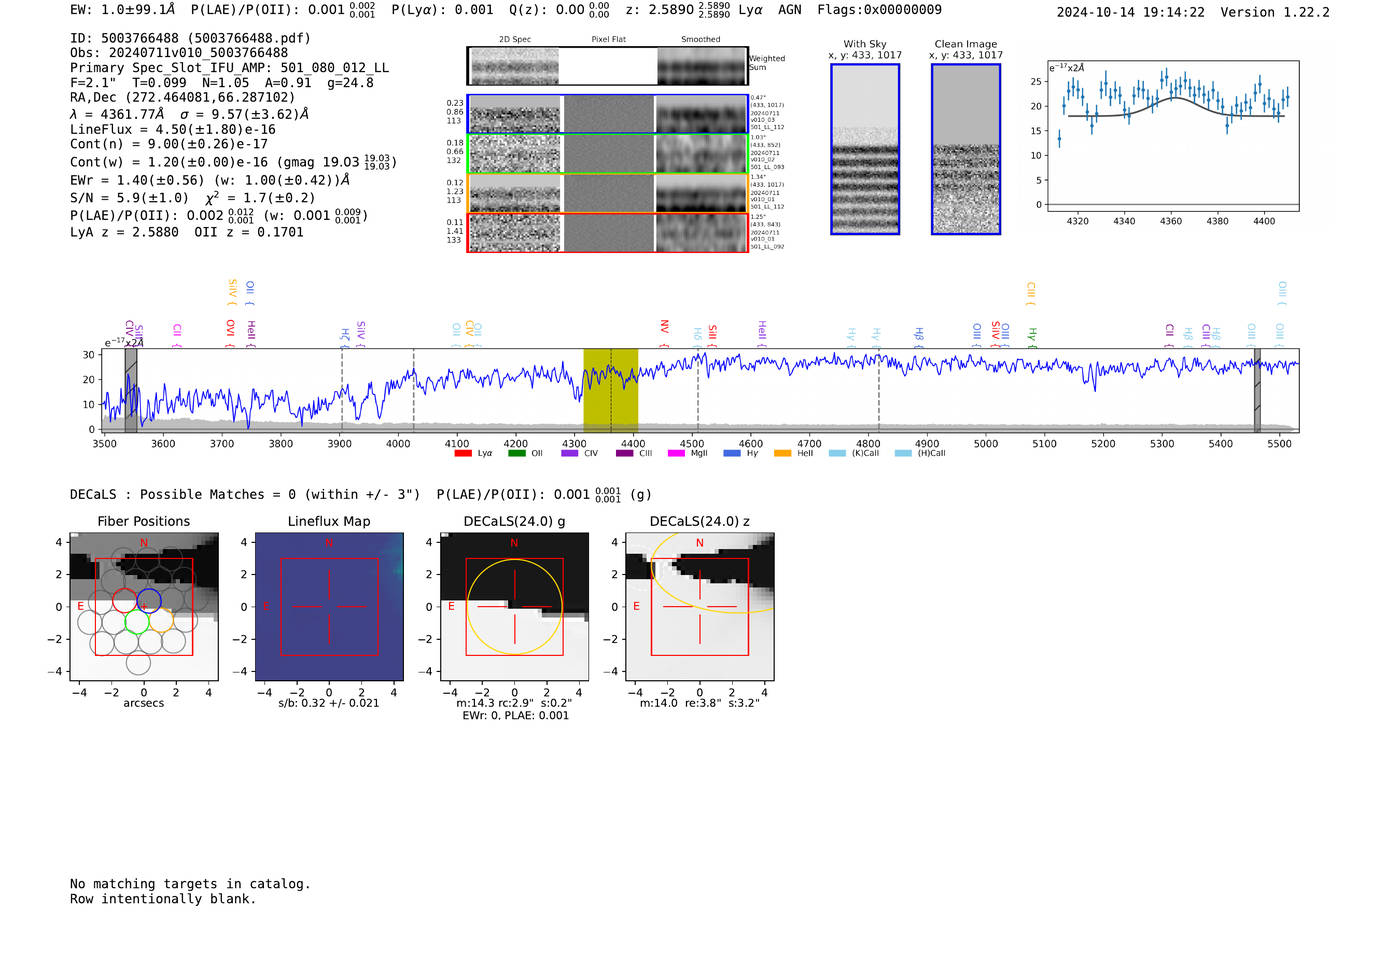This screenshot has width=1400, height=953.
Task: Open the DECaLS(24.0) z cutout
Action: (700, 607)
